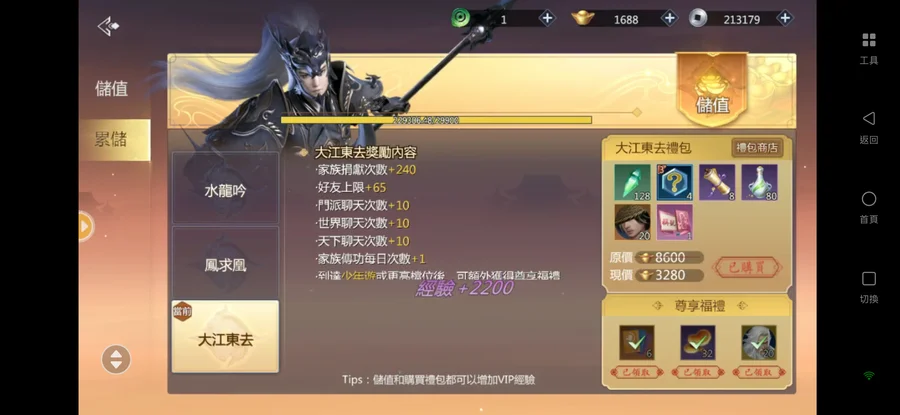Open the large 儲值 recharge badge
The height and width of the screenshot is (415, 900).
(x=712, y=88)
